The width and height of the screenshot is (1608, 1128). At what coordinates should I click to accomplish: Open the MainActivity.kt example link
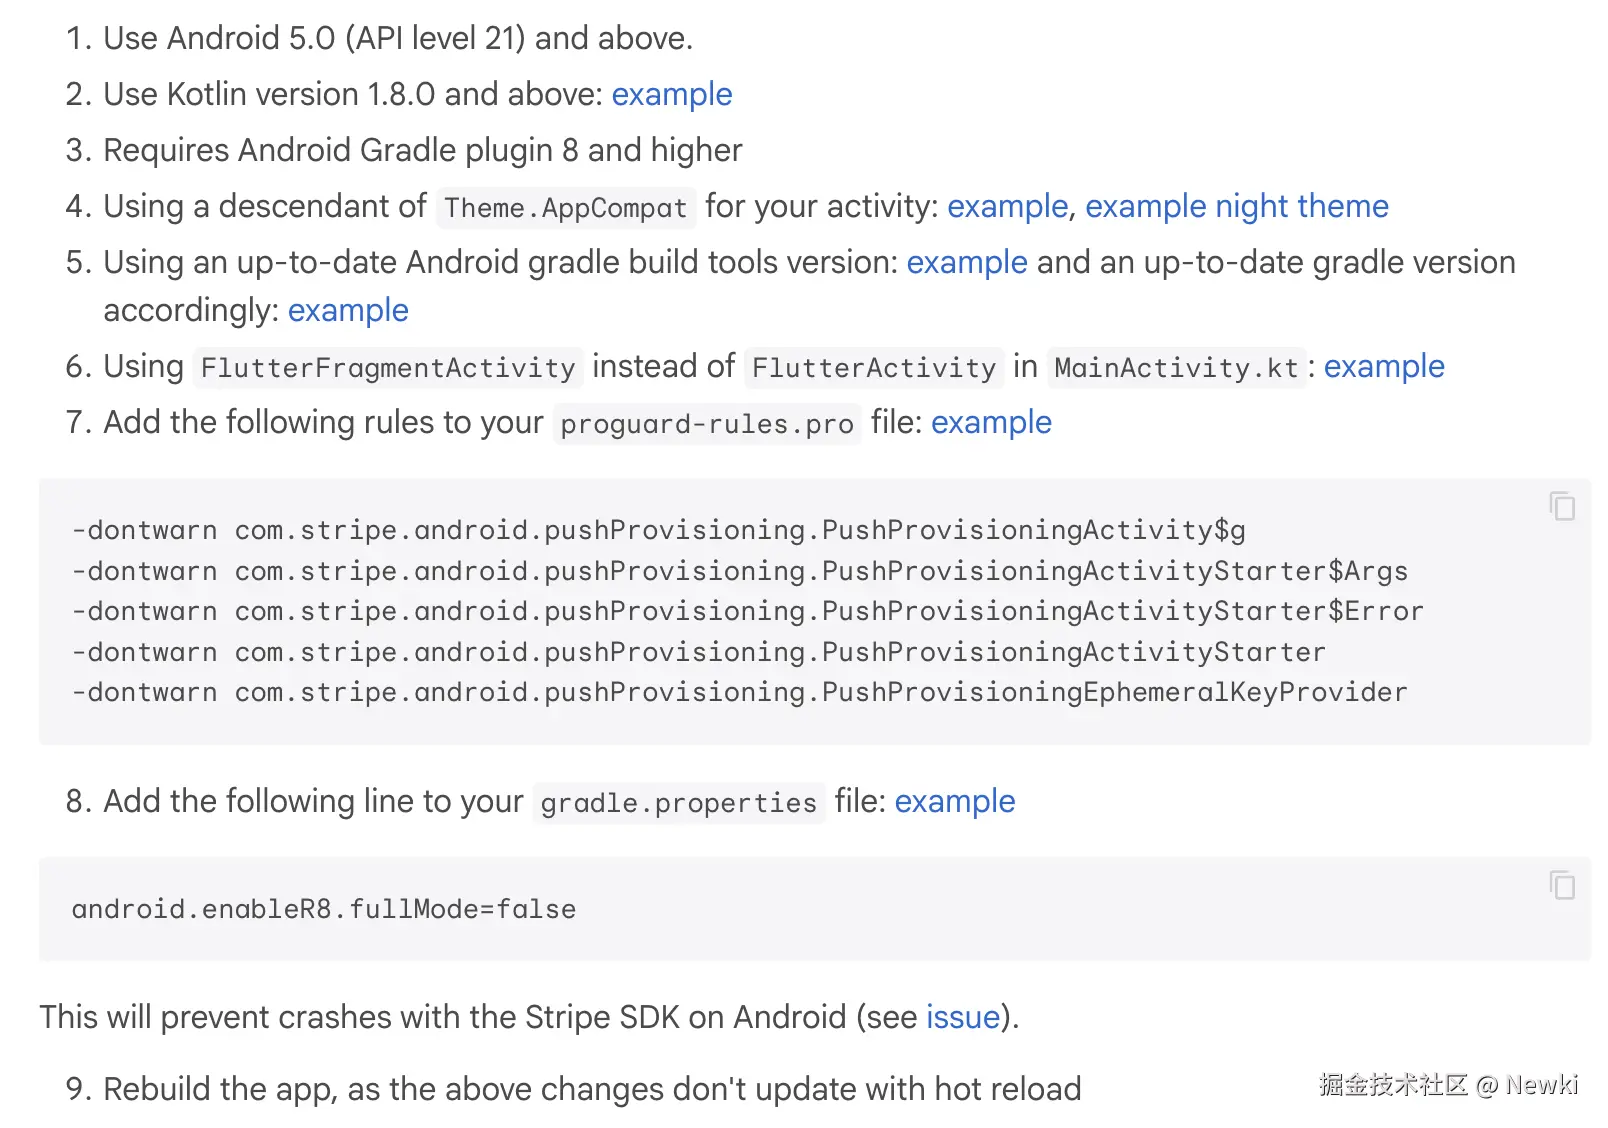tap(1383, 366)
